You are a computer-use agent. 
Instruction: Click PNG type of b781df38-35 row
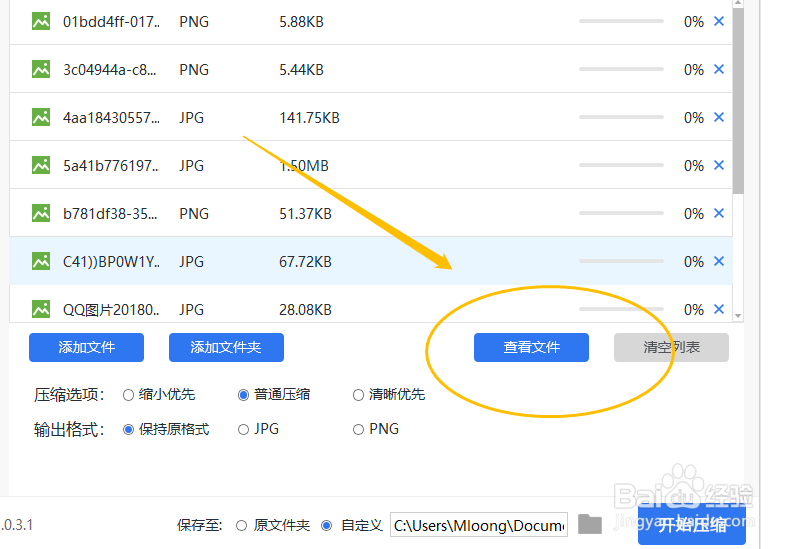point(194,214)
